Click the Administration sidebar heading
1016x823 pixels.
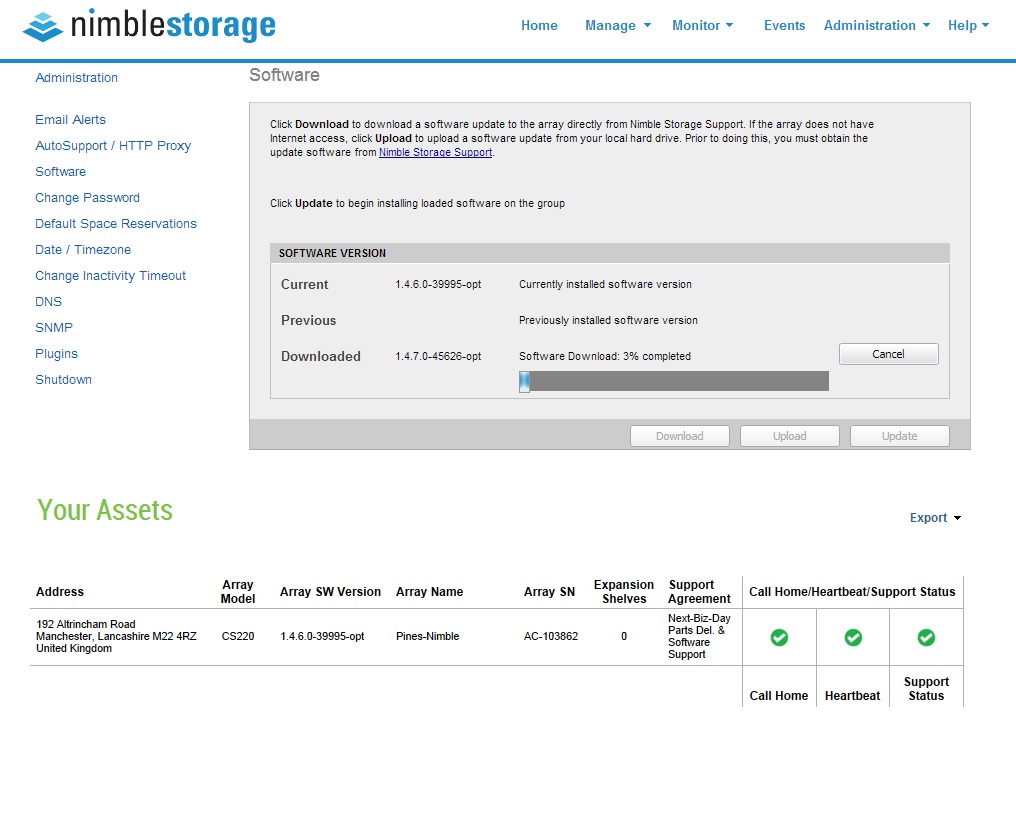pos(76,78)
